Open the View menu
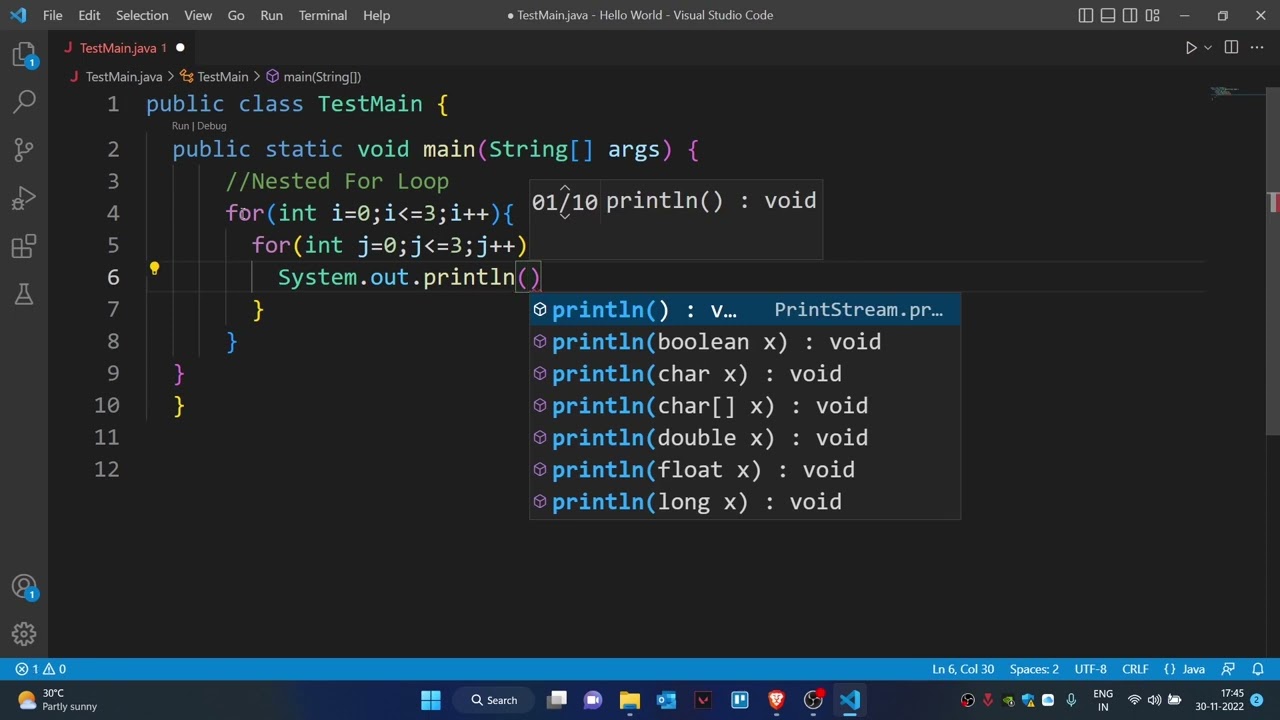Screen dimensions: 1280x720 tap(198, 15)
